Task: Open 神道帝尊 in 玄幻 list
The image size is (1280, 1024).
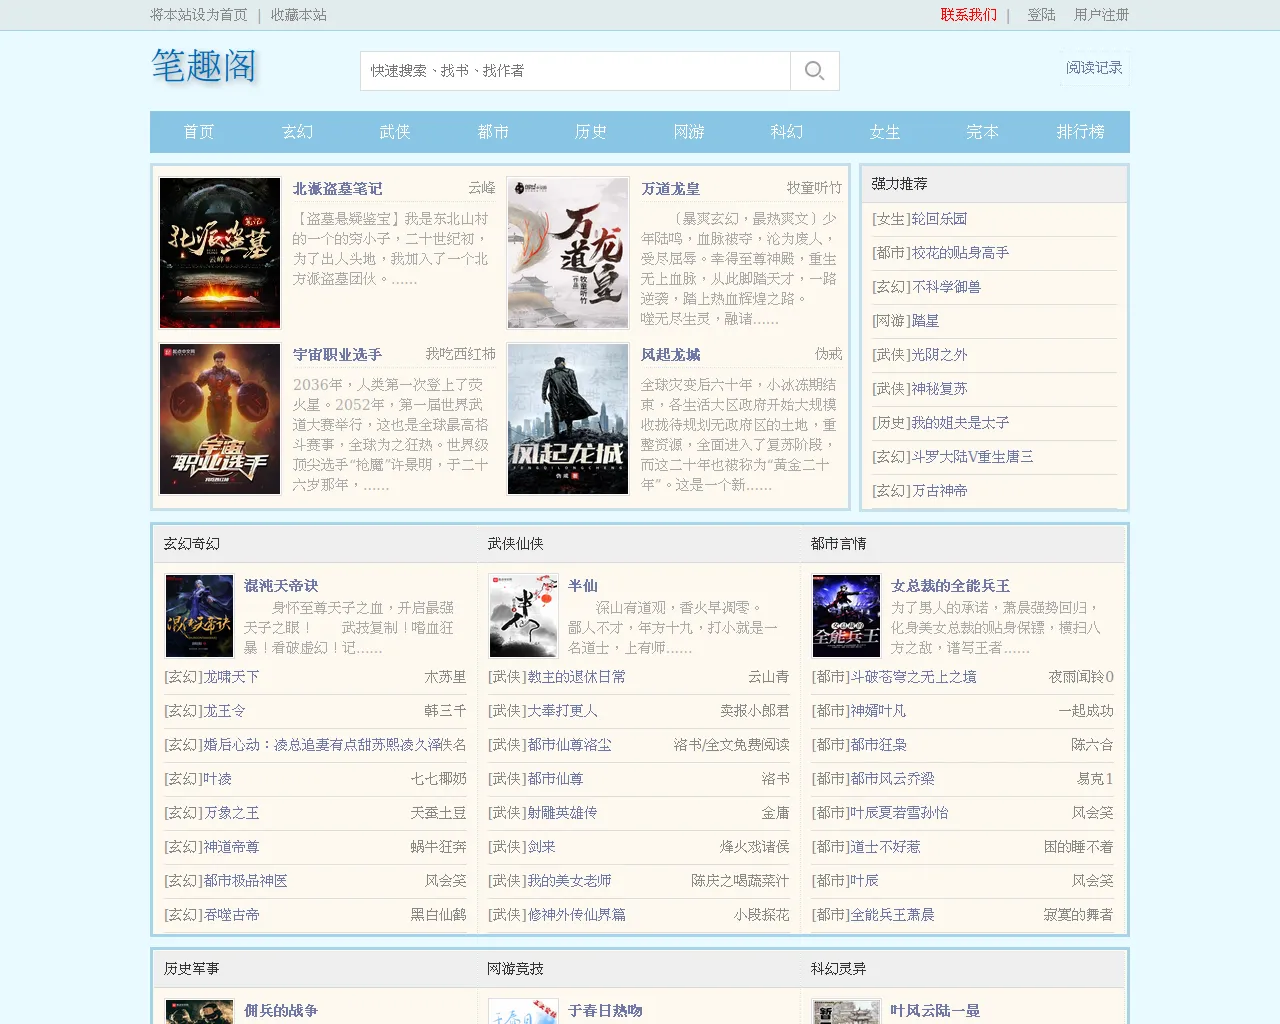Action: tap(231, 847)
